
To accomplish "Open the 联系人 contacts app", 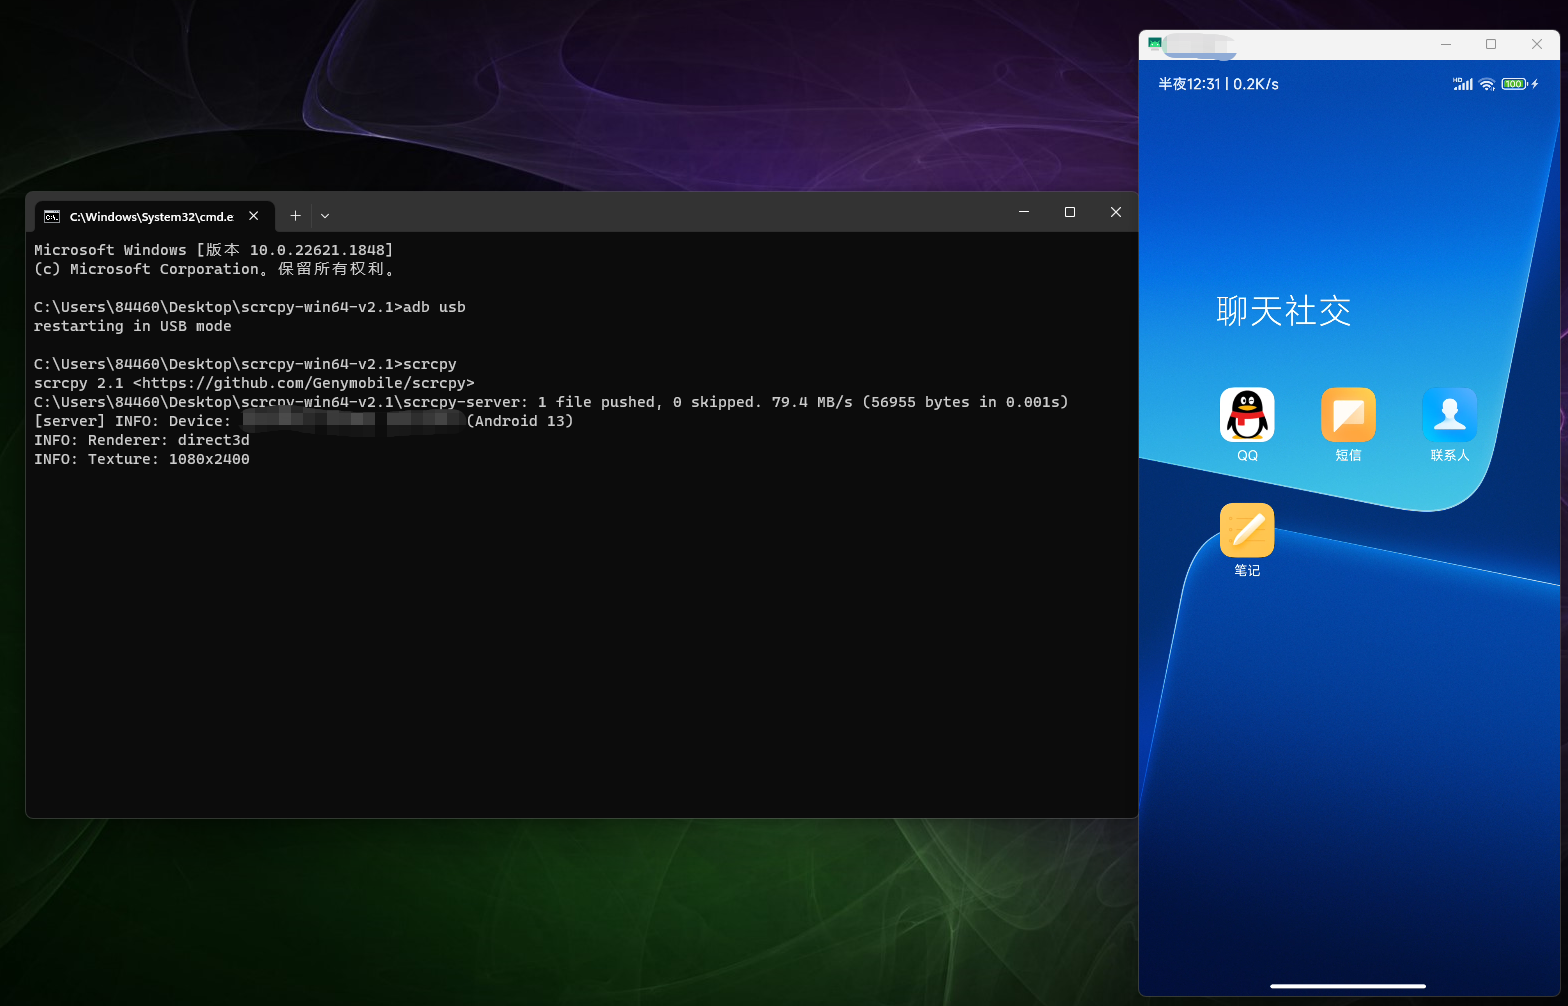I will point(1449,414).
